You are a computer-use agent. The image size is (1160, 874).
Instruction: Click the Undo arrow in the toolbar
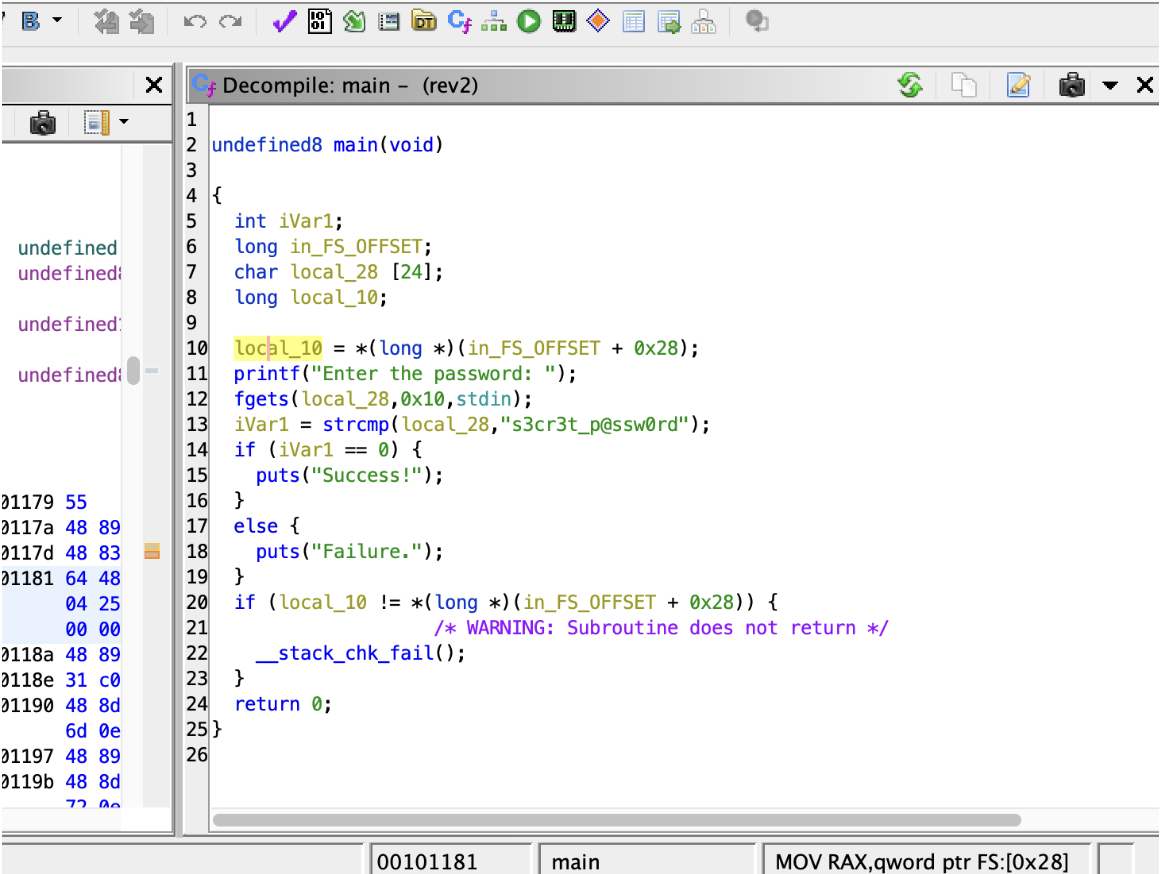[x=195, y=21]
